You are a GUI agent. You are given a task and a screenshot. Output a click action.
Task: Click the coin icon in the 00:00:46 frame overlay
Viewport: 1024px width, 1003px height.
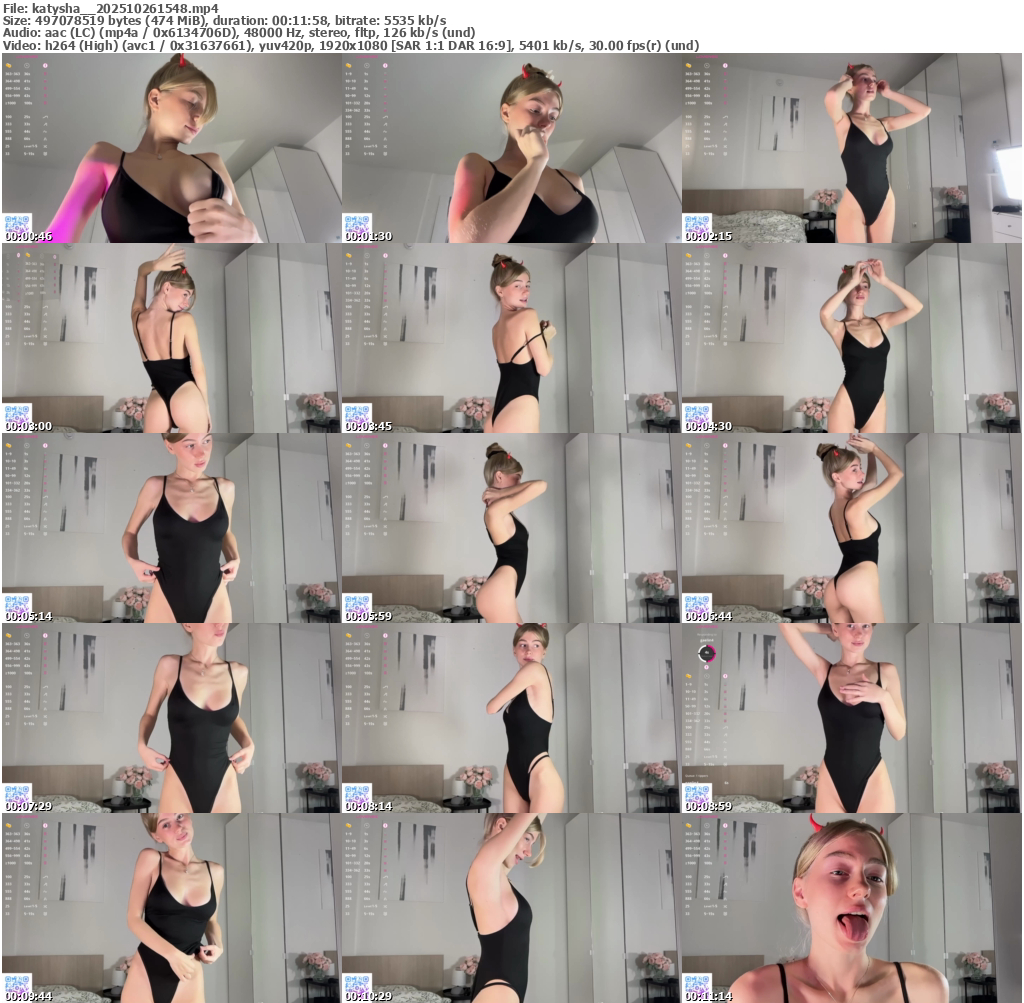coord(9,64)
